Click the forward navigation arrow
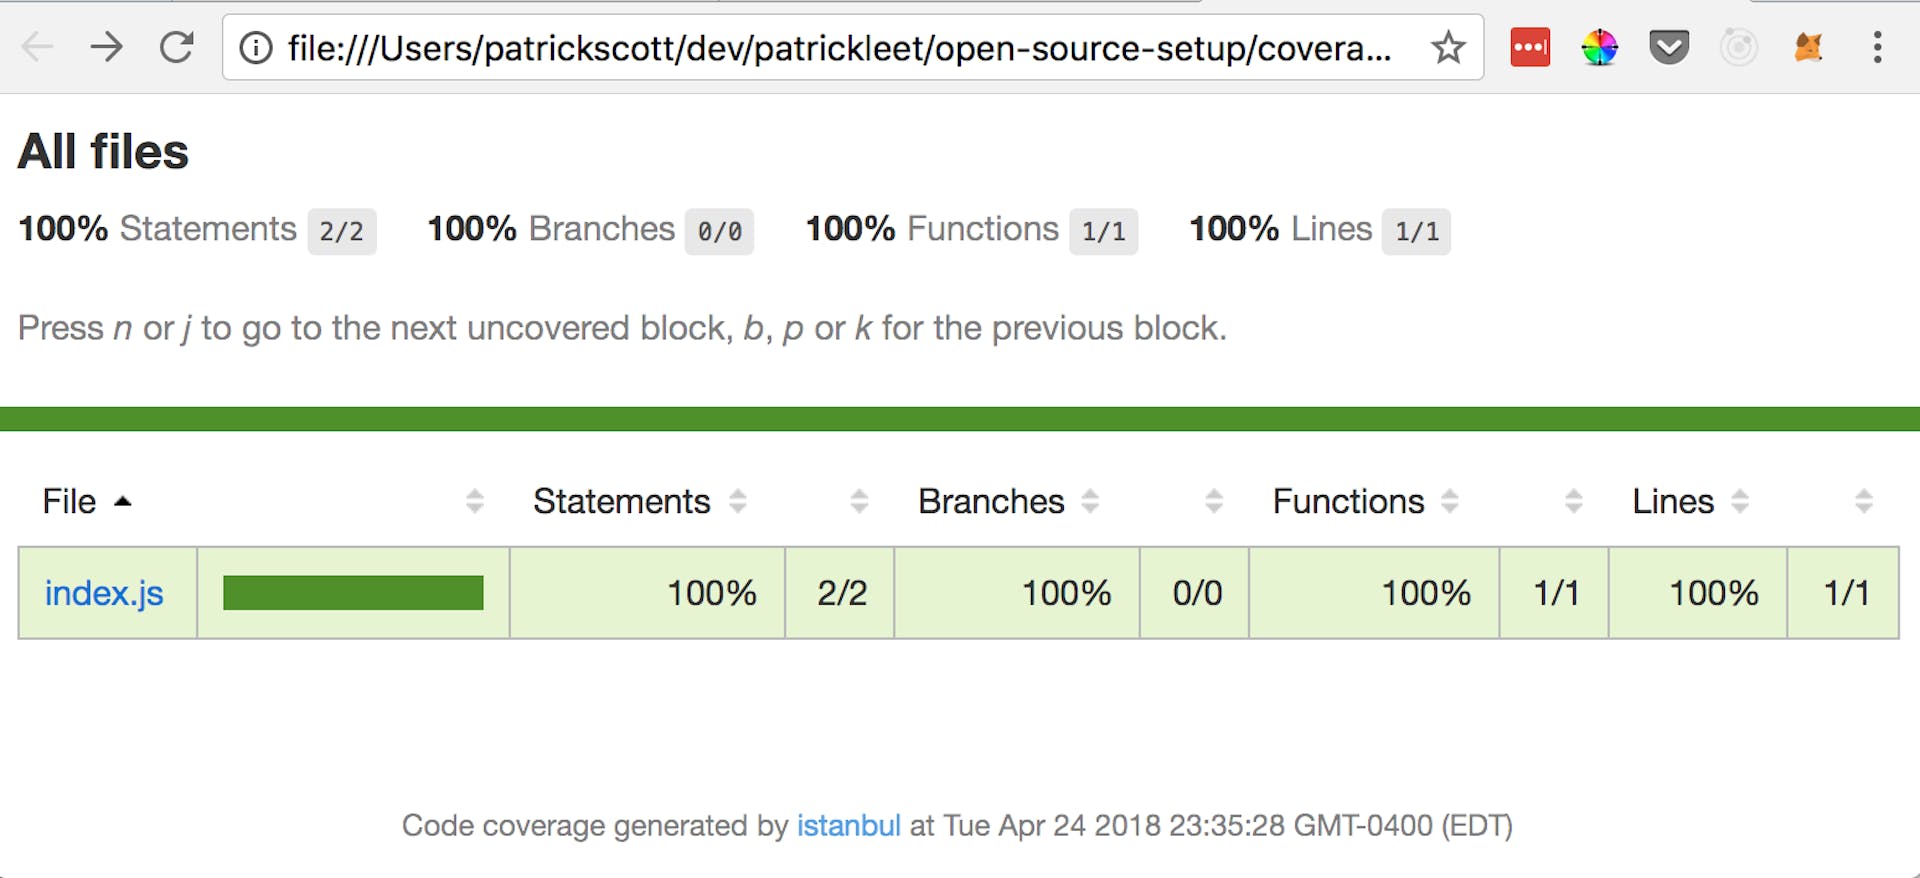This screenshot has width=1920, height=878. pyautogui.click(x=107, y=47)
